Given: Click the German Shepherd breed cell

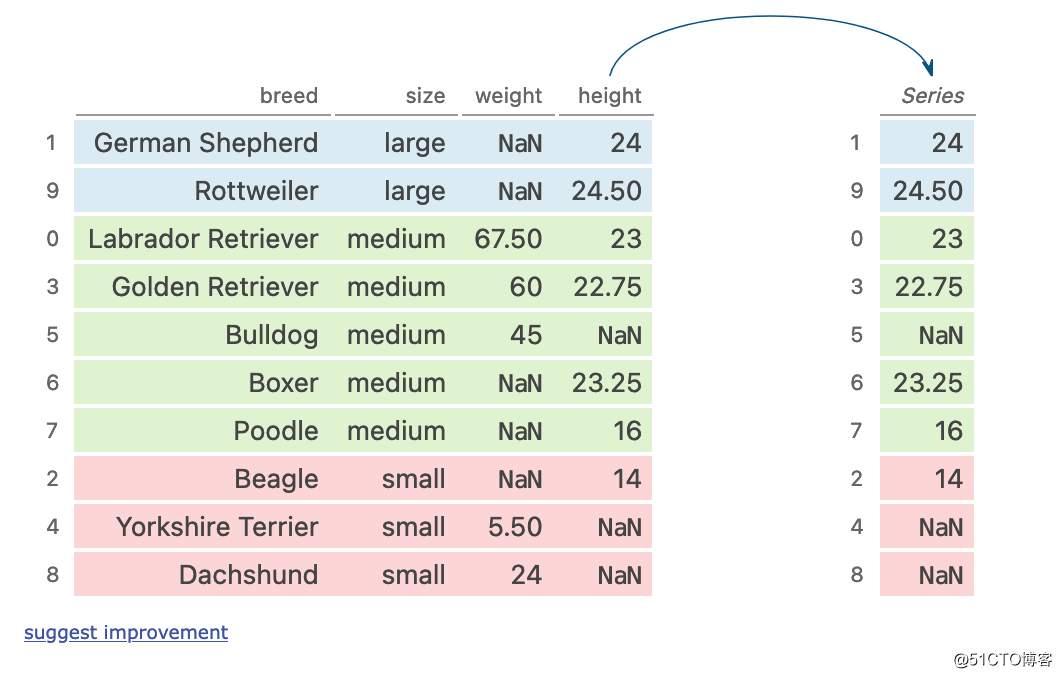Looking at the screenshot, I should point(206,143).
